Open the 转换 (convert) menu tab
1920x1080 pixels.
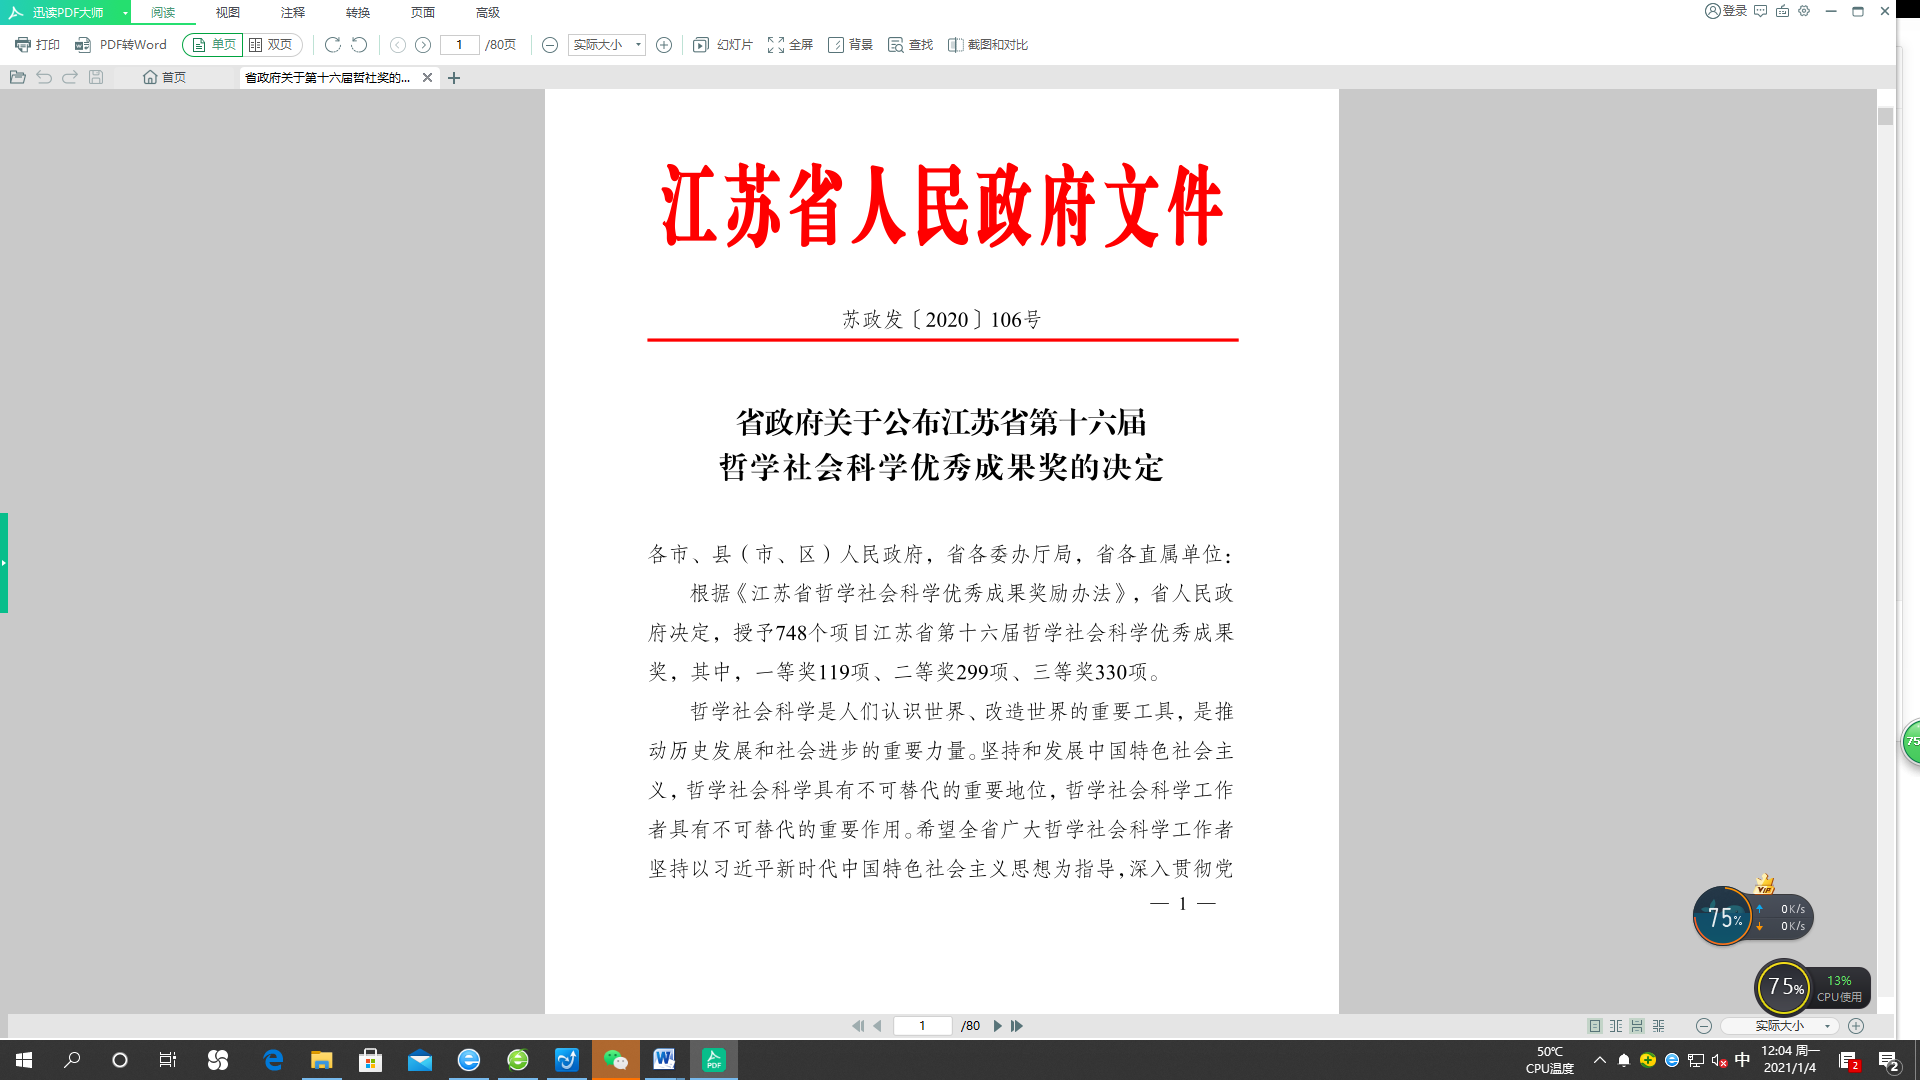[358, 13]
